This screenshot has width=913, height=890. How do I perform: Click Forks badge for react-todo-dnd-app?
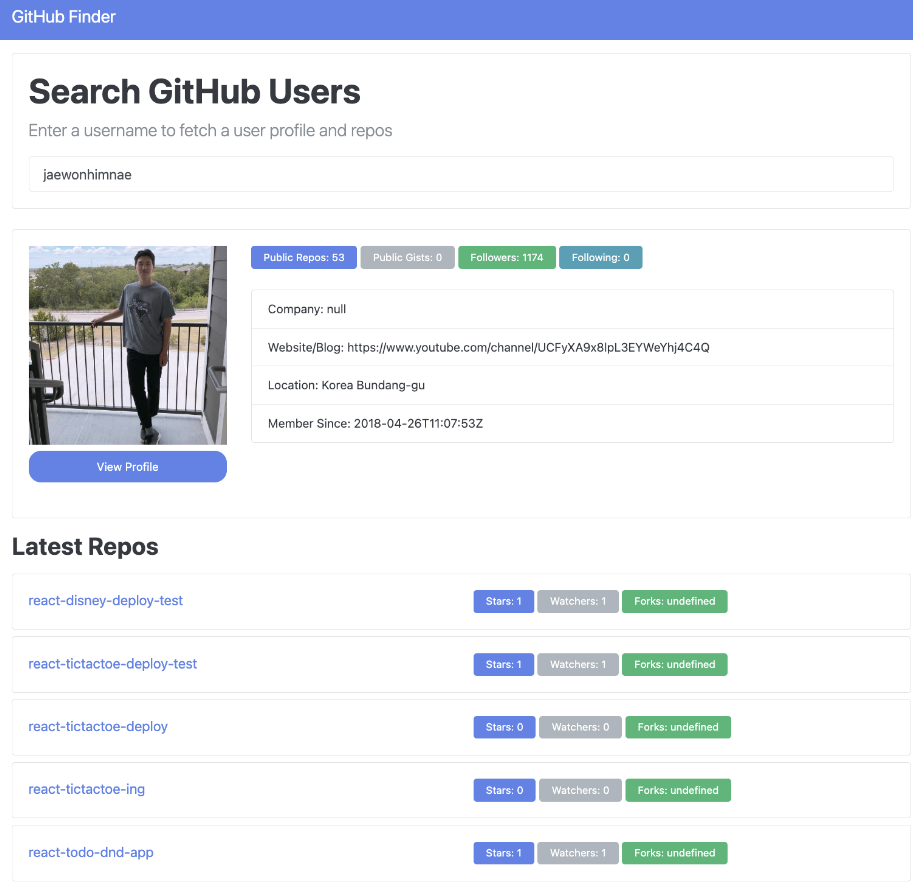point(674,853)
